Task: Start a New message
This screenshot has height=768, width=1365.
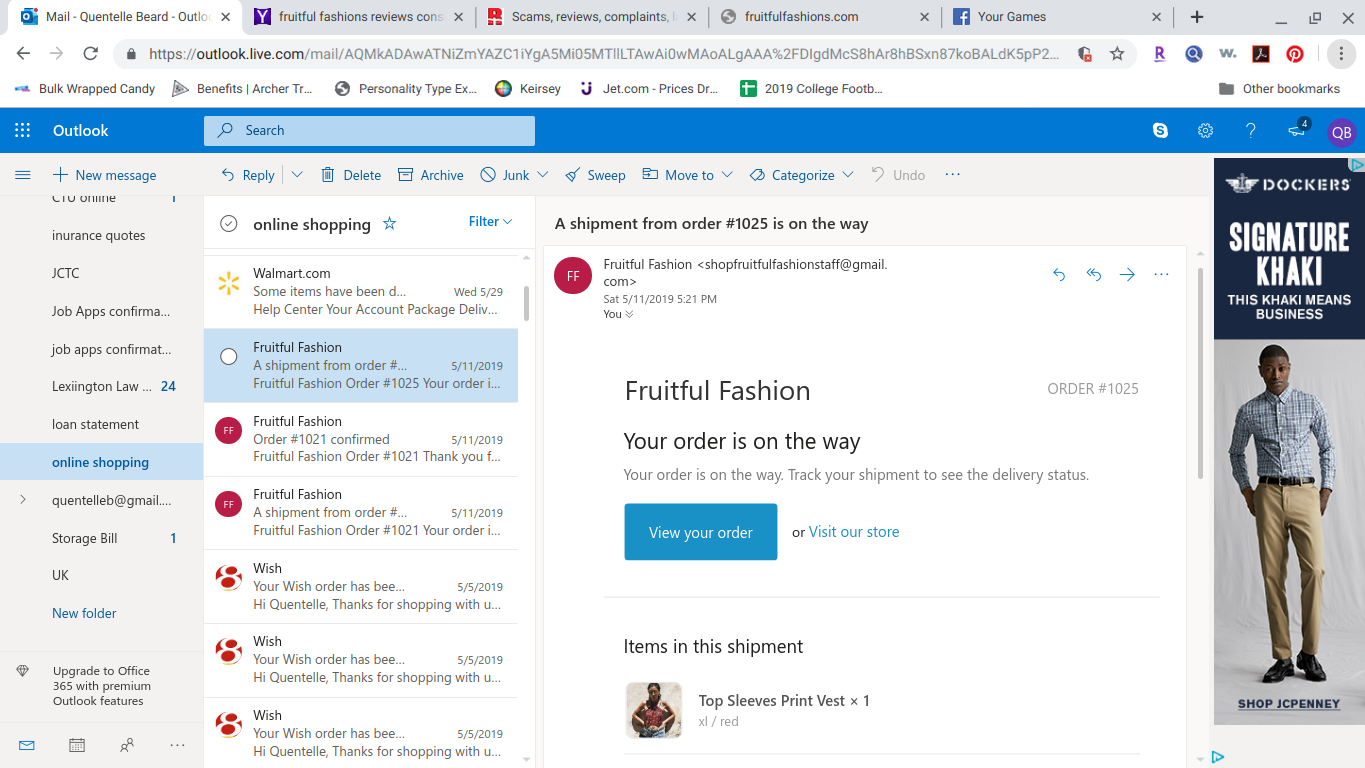Action: 104,175
